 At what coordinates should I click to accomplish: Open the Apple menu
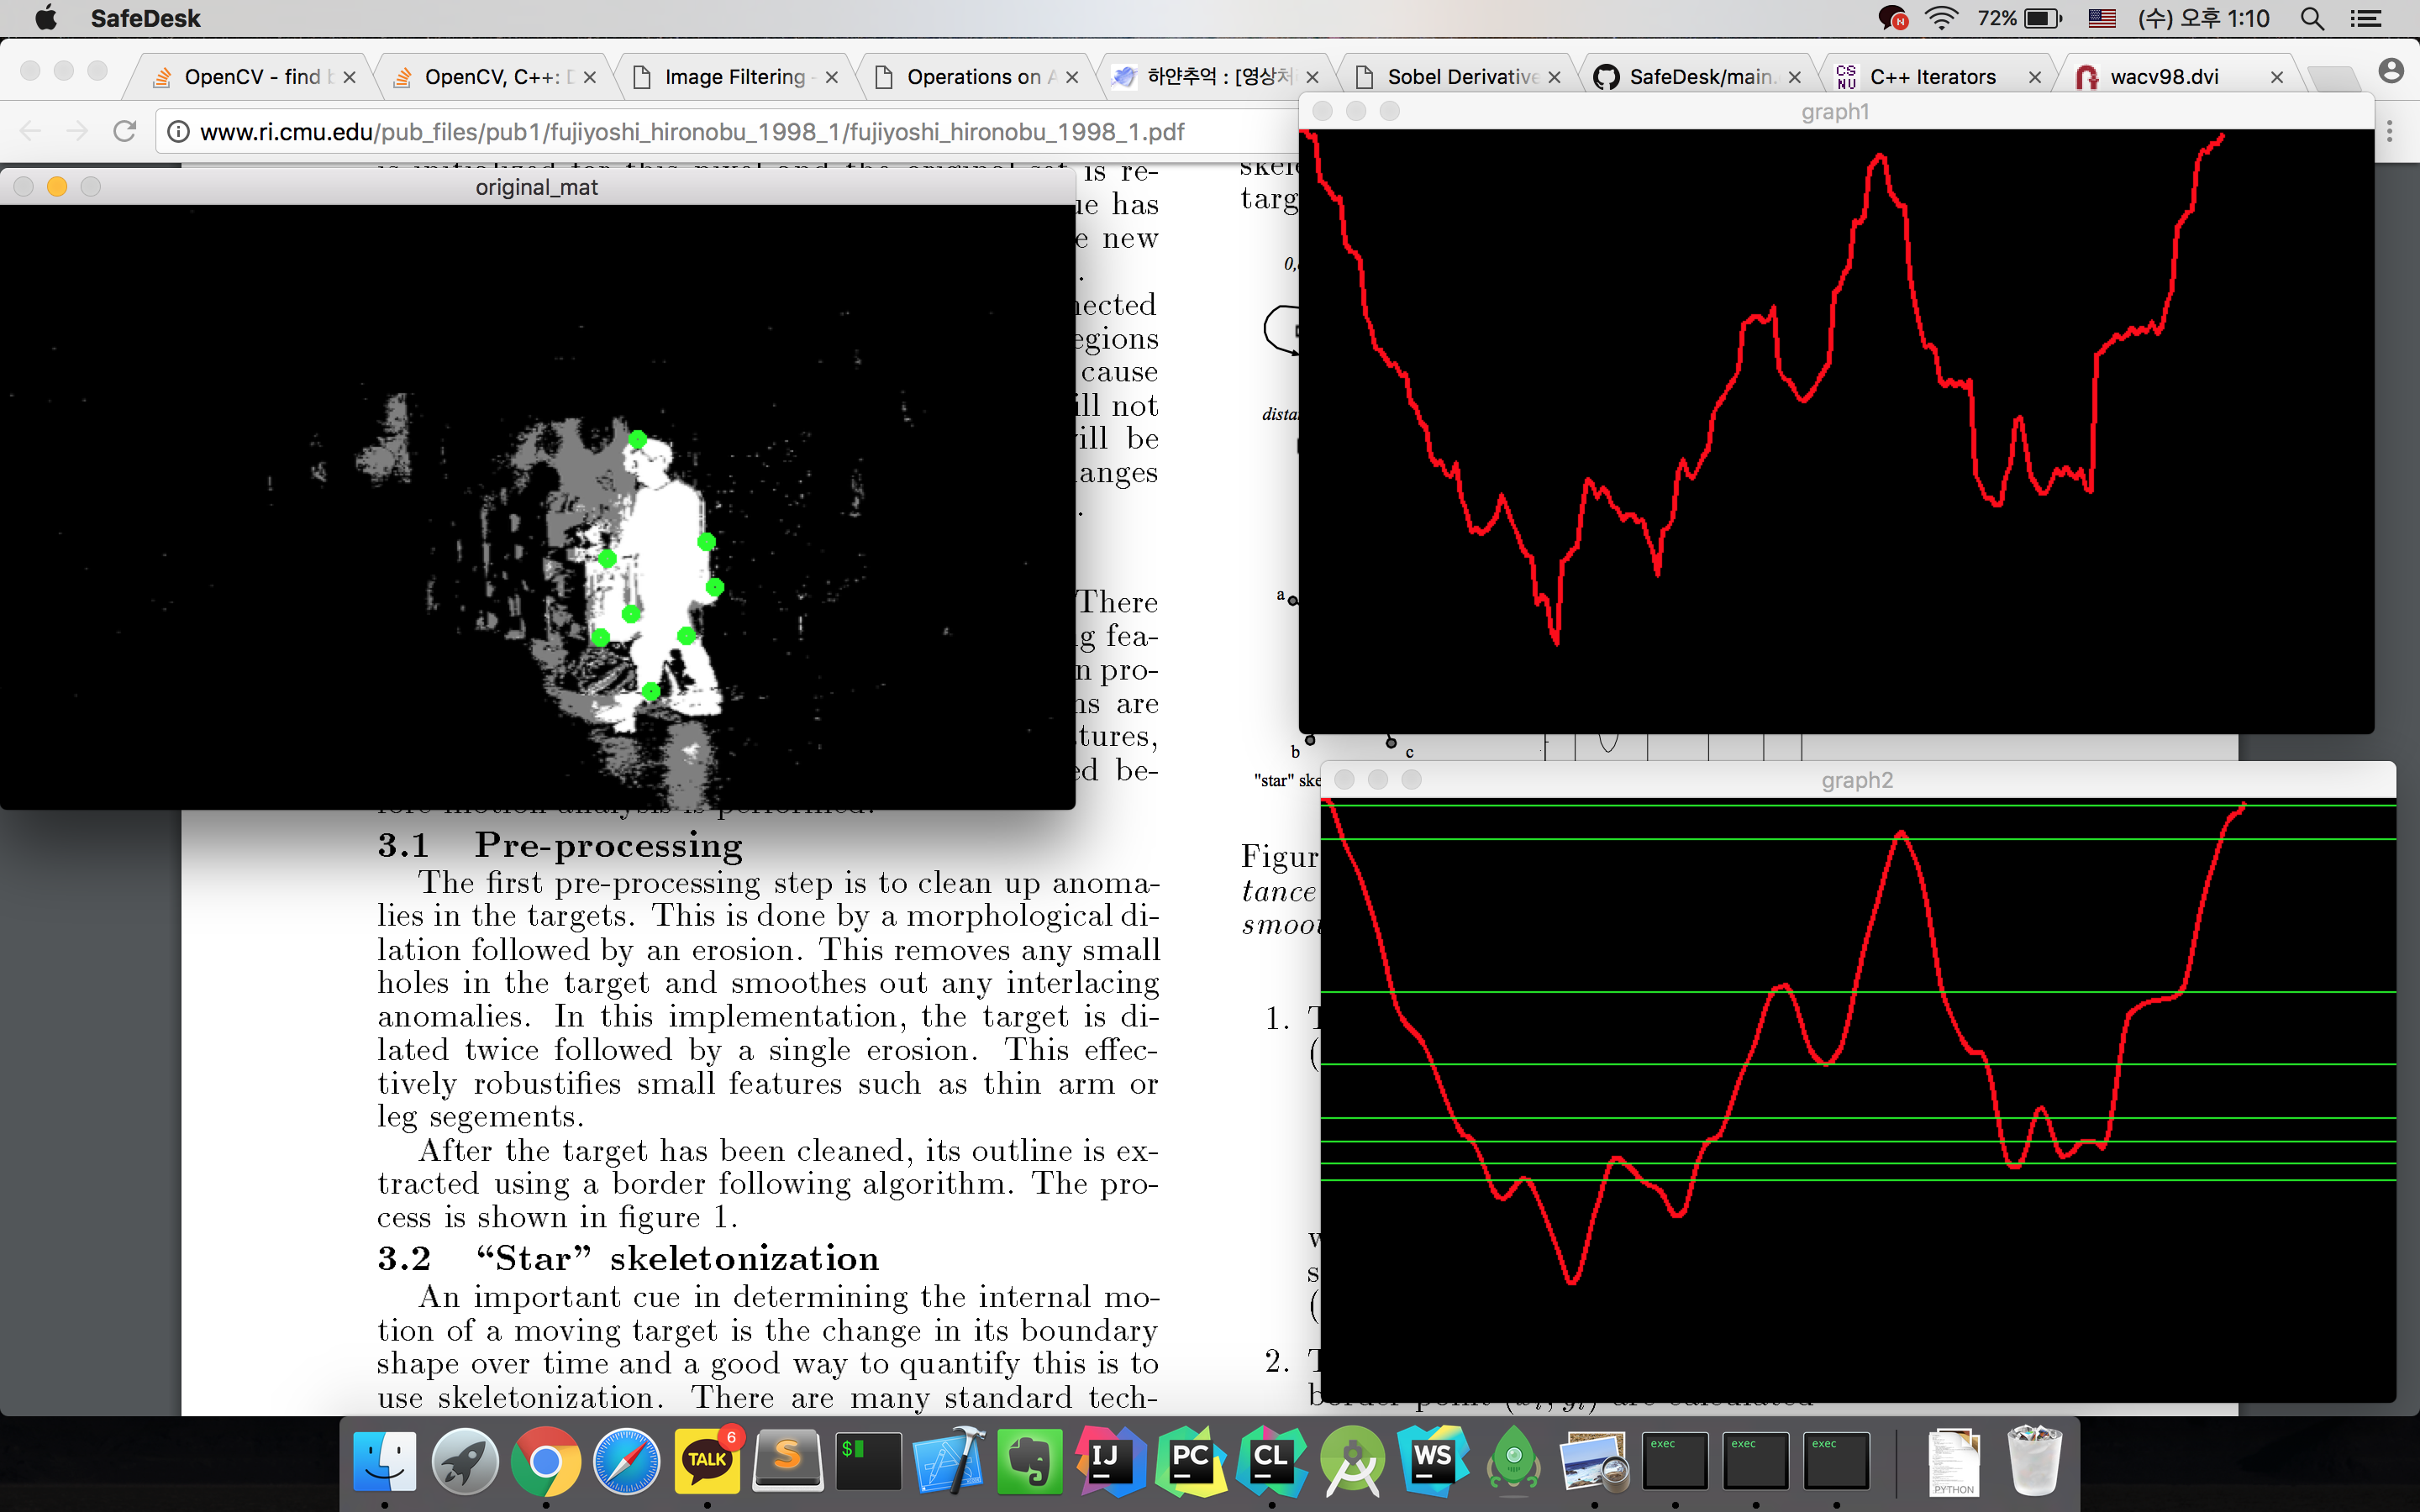coord(45,18)
